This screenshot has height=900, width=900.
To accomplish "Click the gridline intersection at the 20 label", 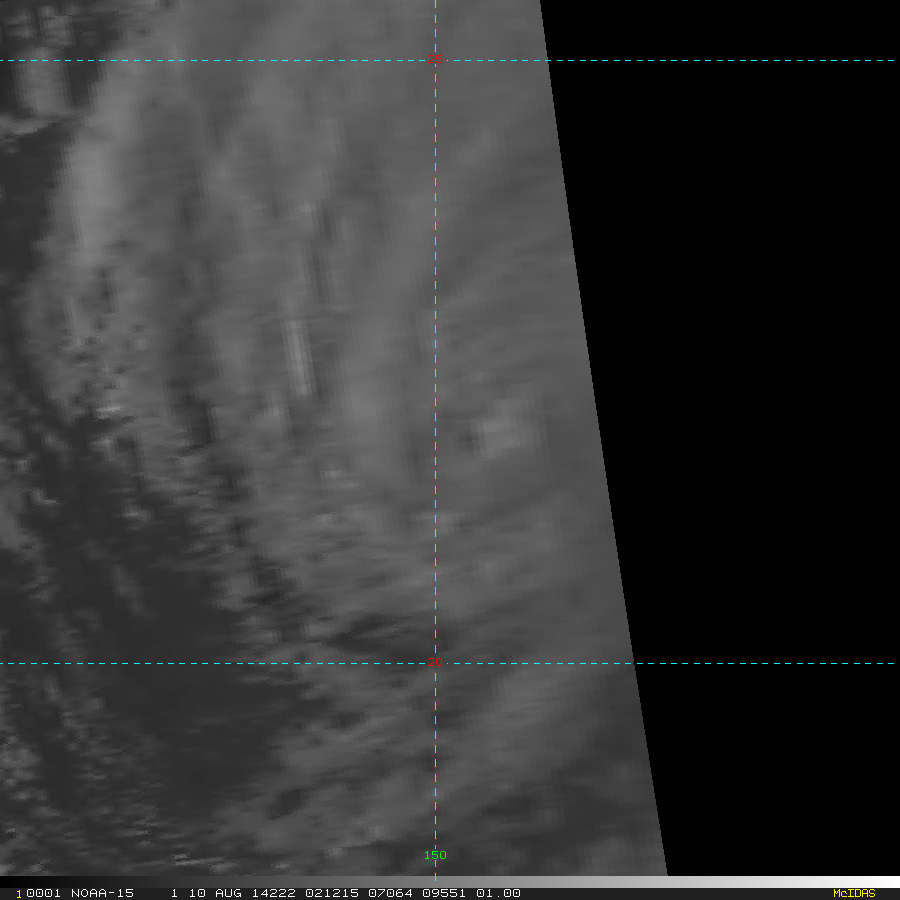I will (x=435, y=662).
